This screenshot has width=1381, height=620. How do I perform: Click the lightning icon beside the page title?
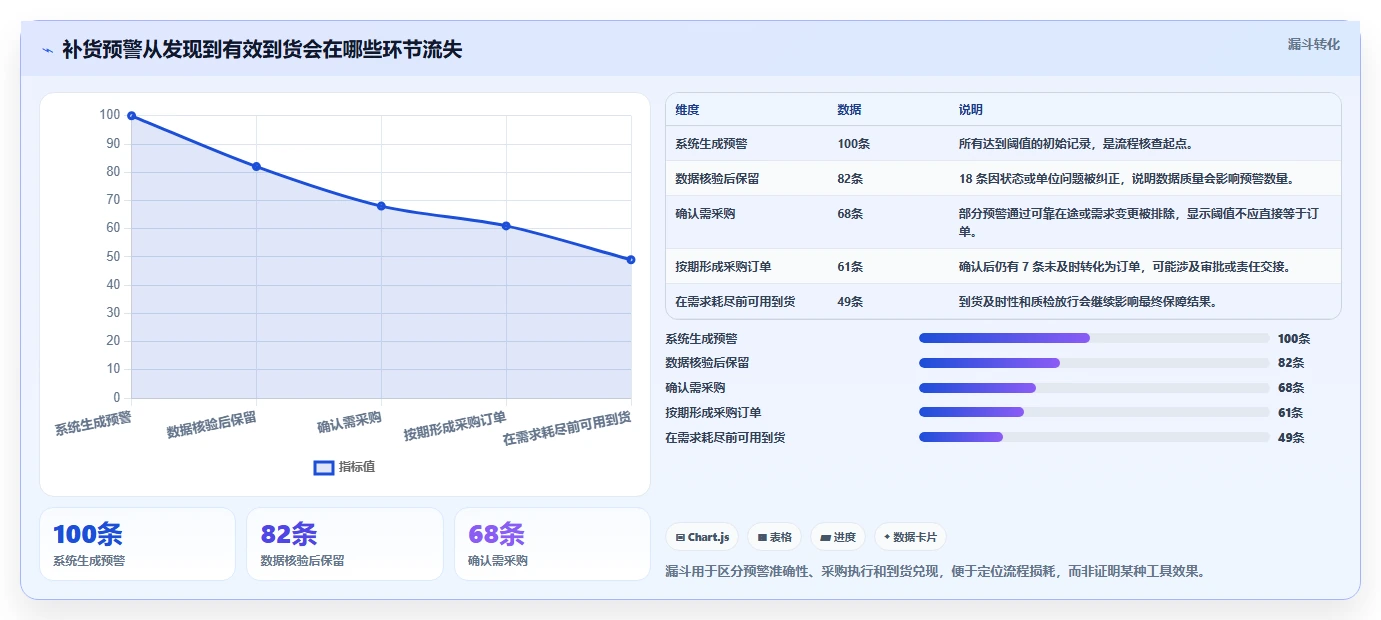click(47, 50)
